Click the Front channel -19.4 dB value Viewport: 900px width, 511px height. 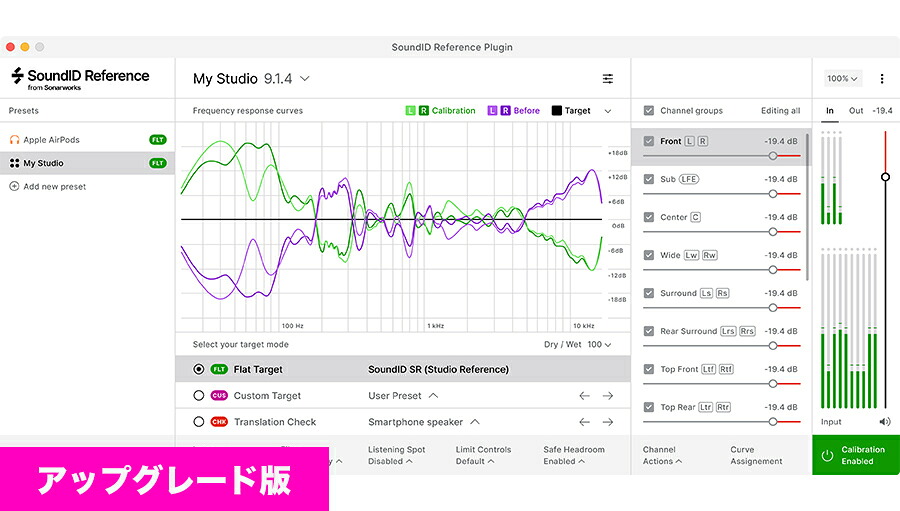point(781,141)
